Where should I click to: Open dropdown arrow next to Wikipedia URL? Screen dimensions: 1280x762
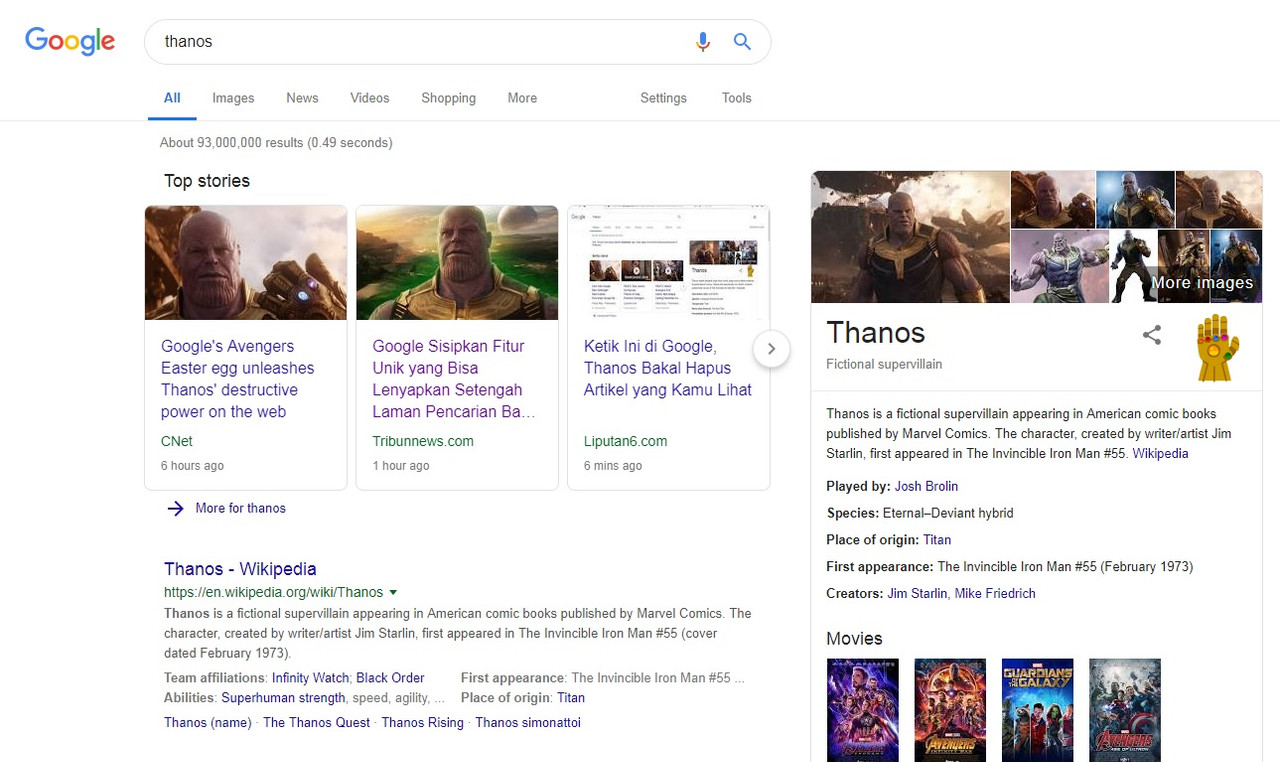pyautogui.click(x=393, y=592)
